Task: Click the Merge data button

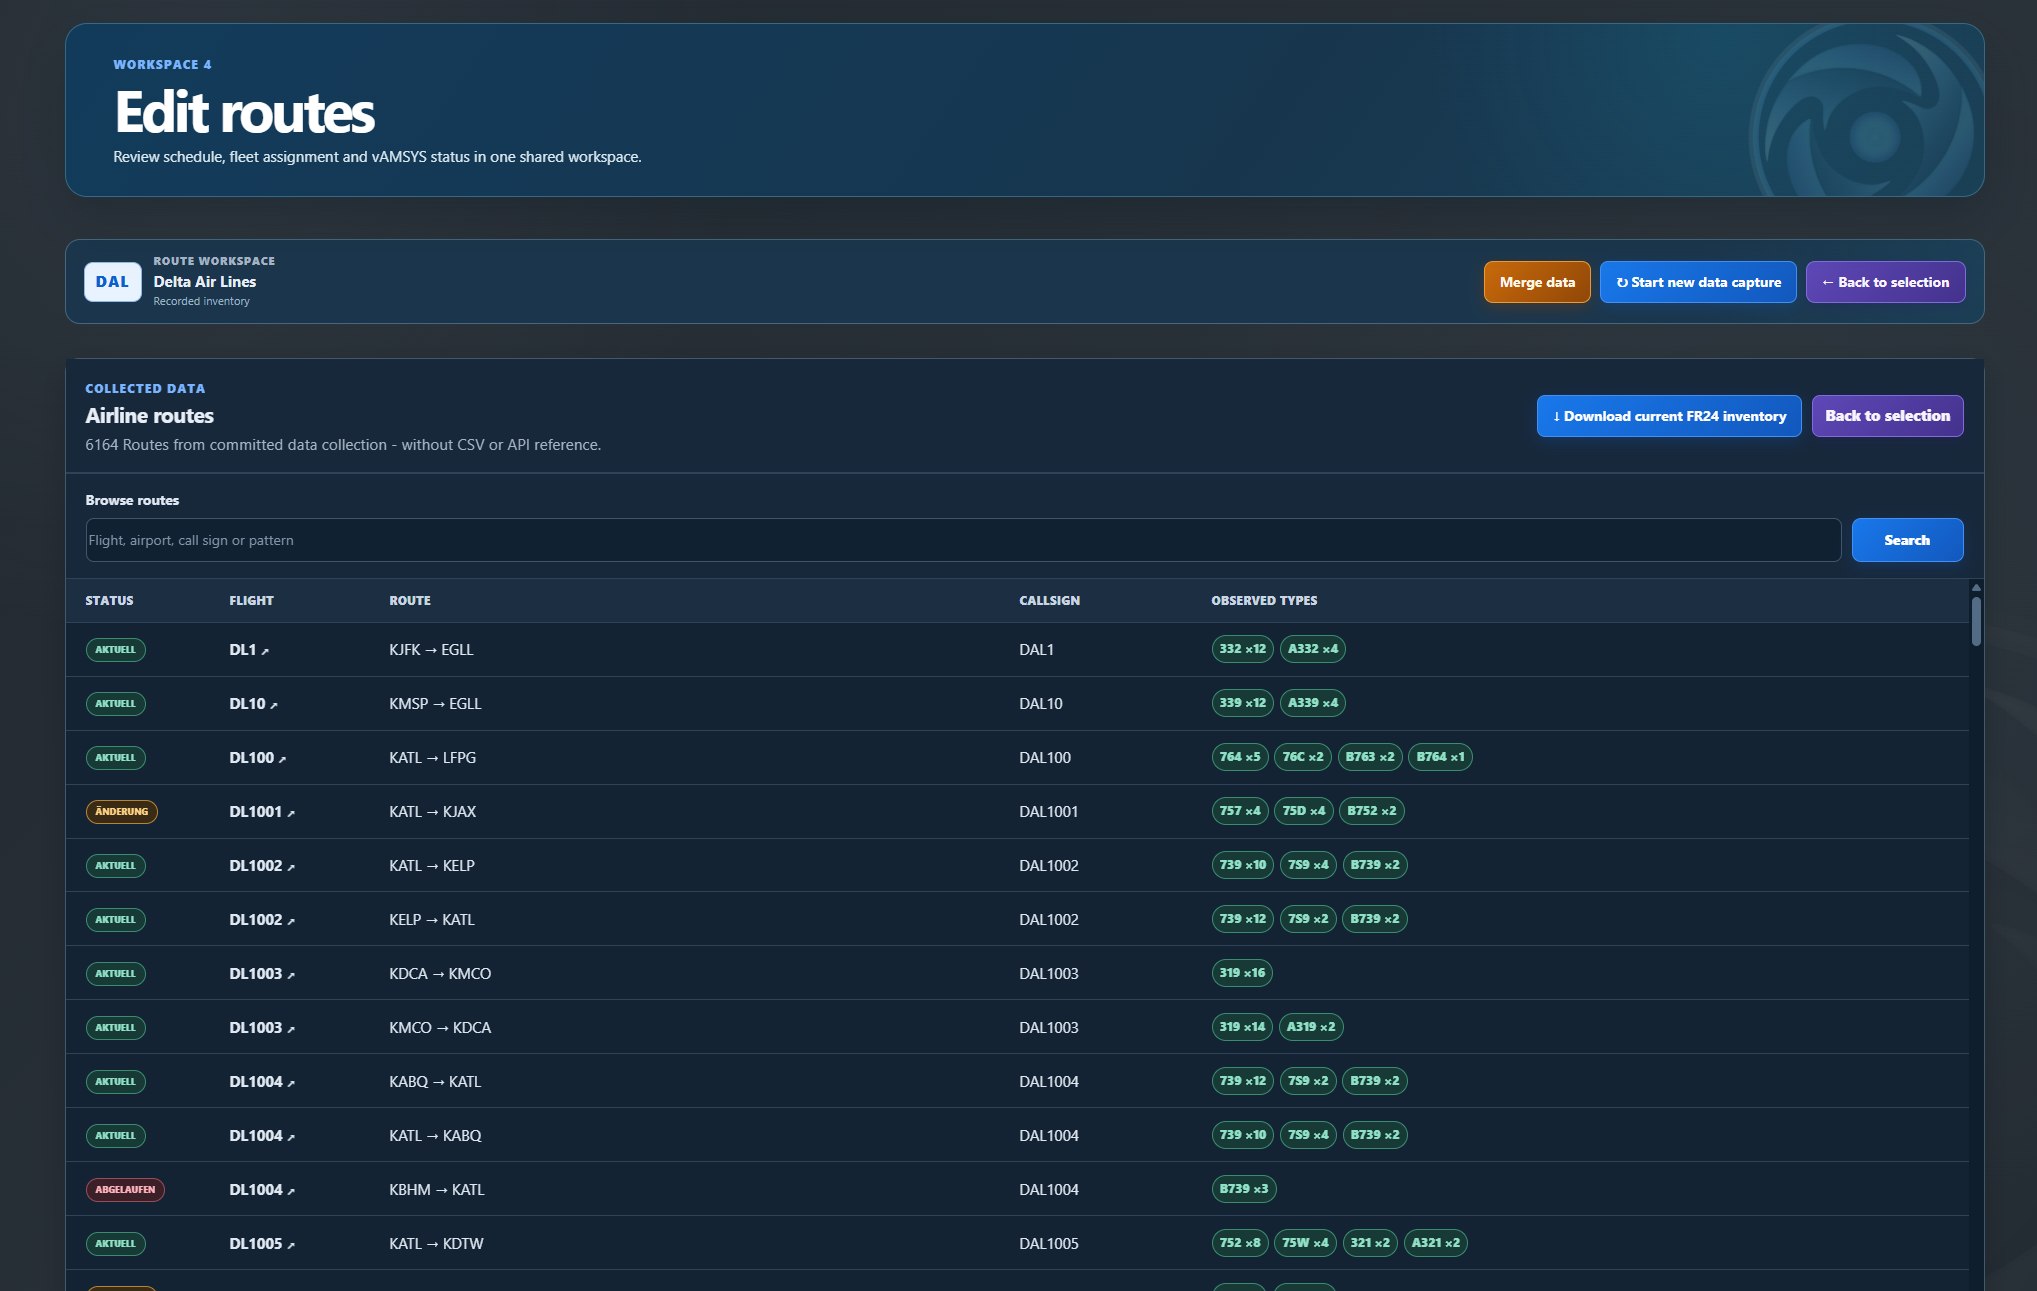Action: [1537, 282]
